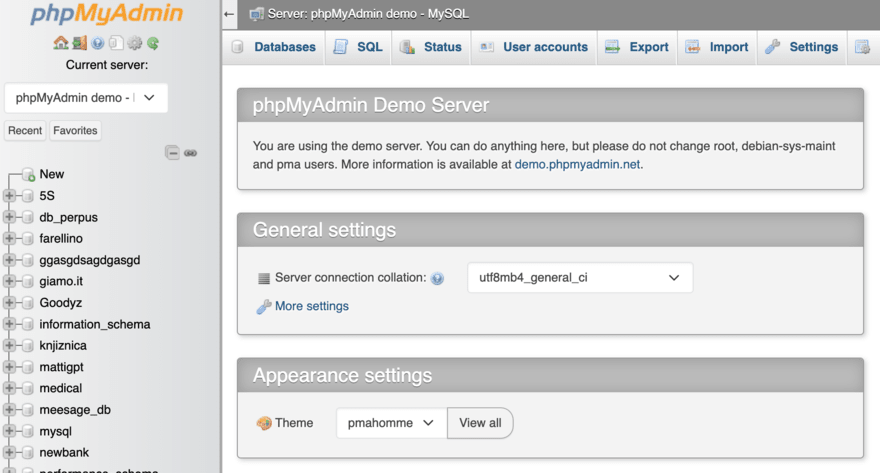
Task: Go to the Status tab
Action: tap(431, 47)
